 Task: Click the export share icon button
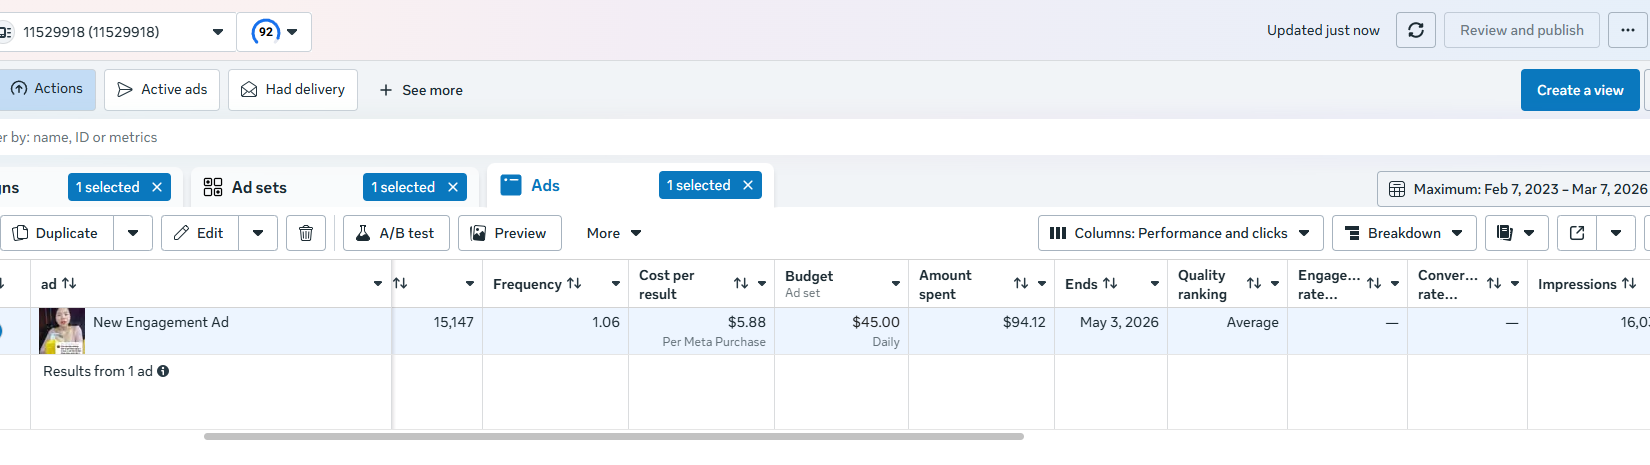[1577, 233]
